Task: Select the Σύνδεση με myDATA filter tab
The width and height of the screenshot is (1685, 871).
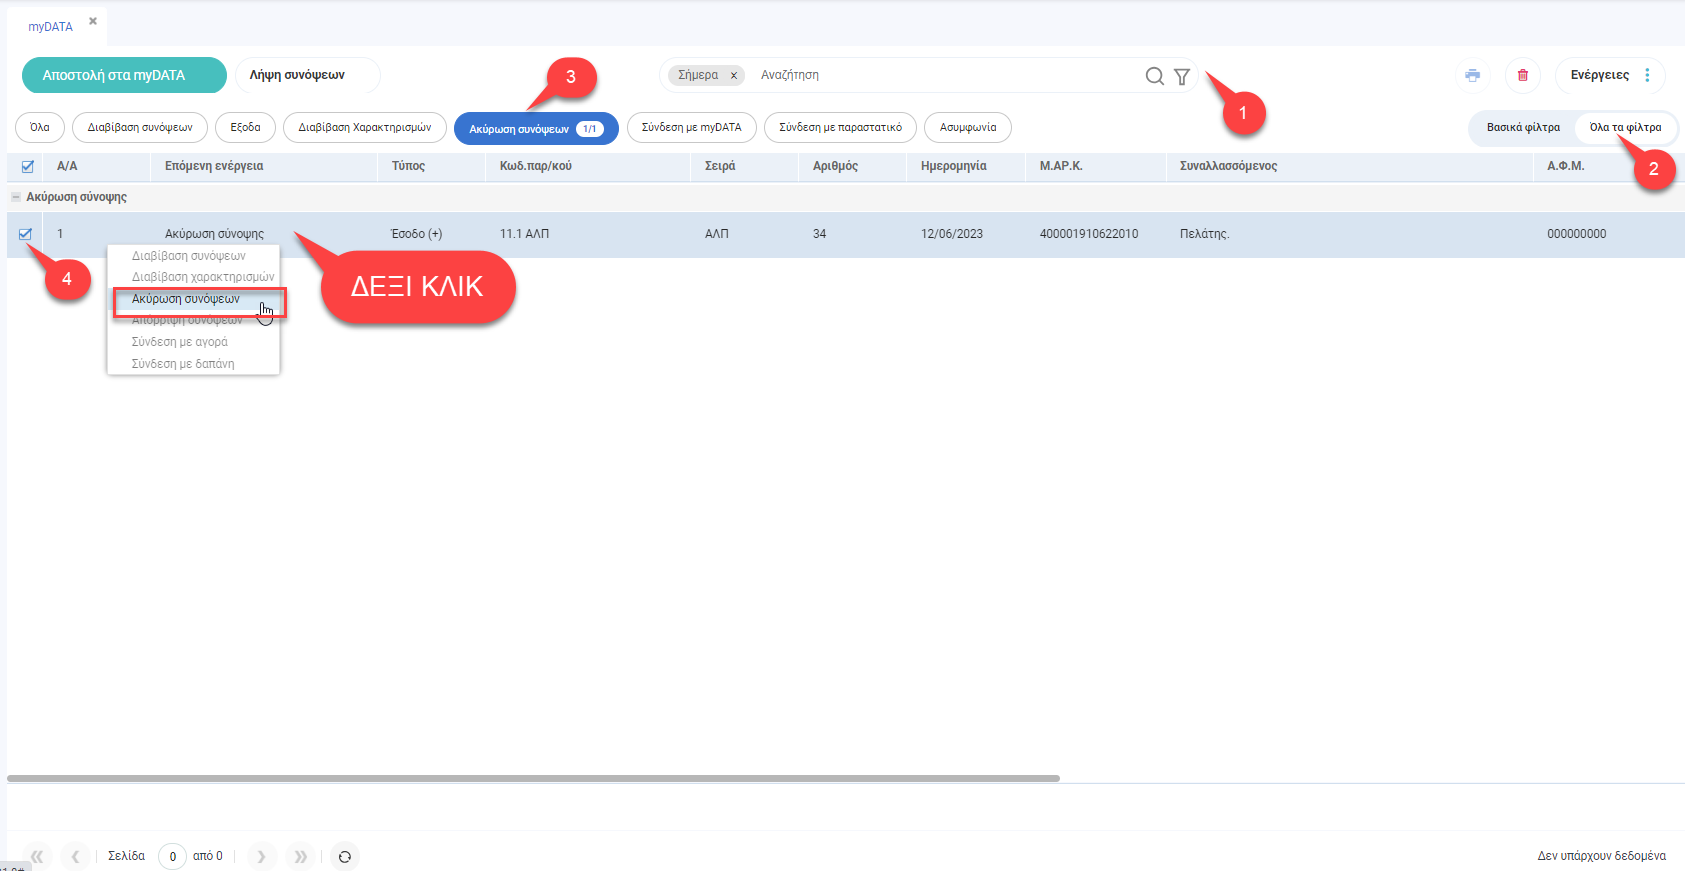Action: pos(691,128)
